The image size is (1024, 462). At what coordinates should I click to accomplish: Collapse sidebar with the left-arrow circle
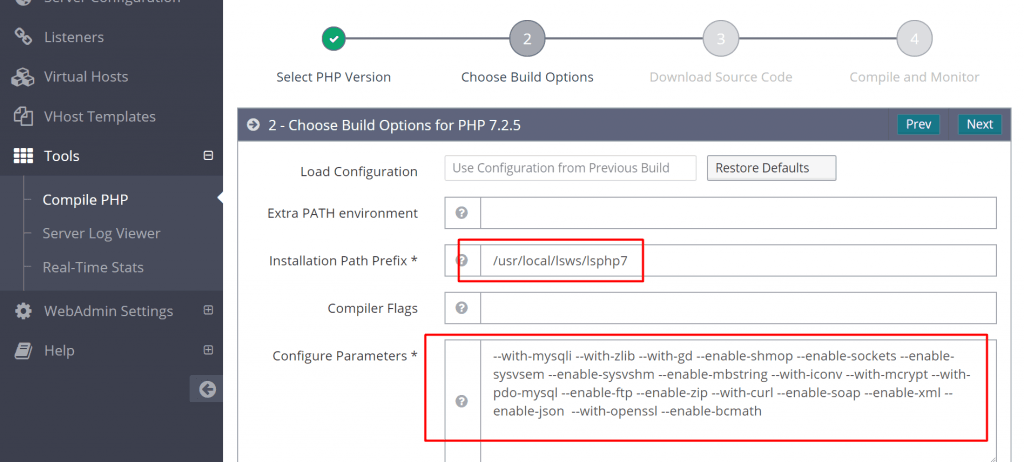pos(207,389)
